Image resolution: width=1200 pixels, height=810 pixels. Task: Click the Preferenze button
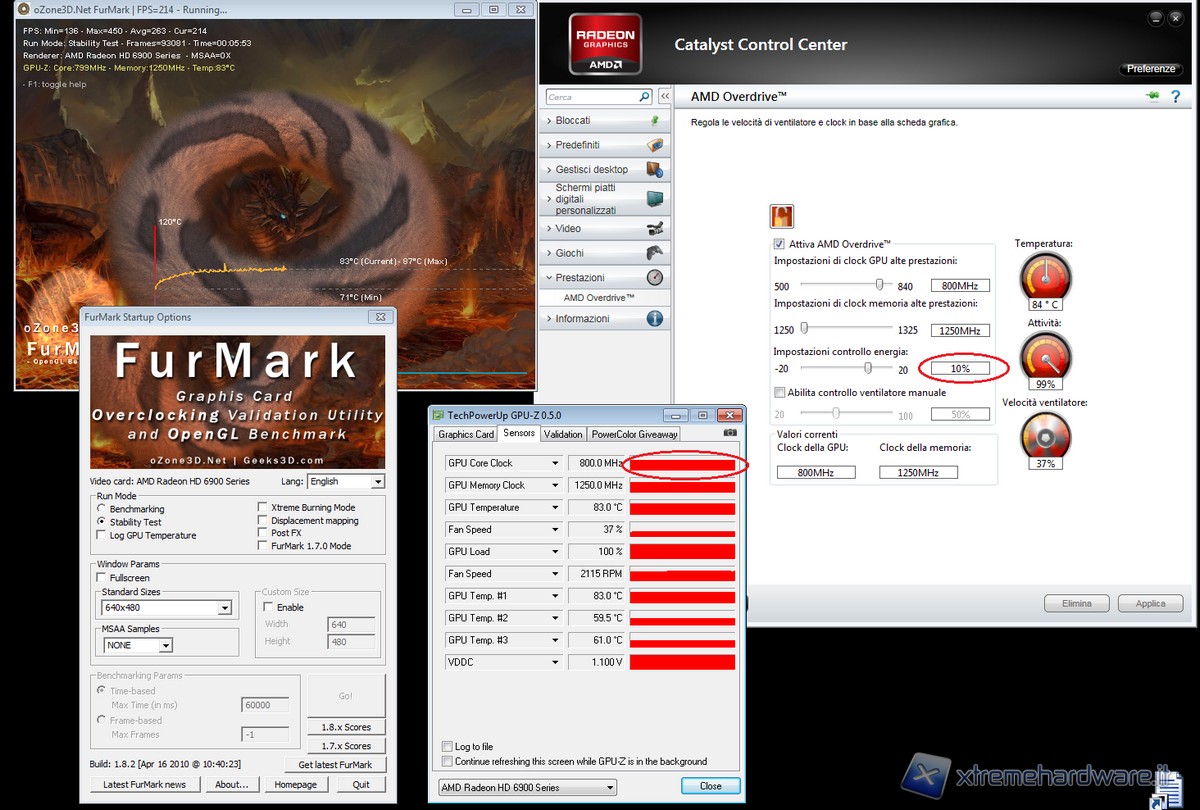(1151, 69)
